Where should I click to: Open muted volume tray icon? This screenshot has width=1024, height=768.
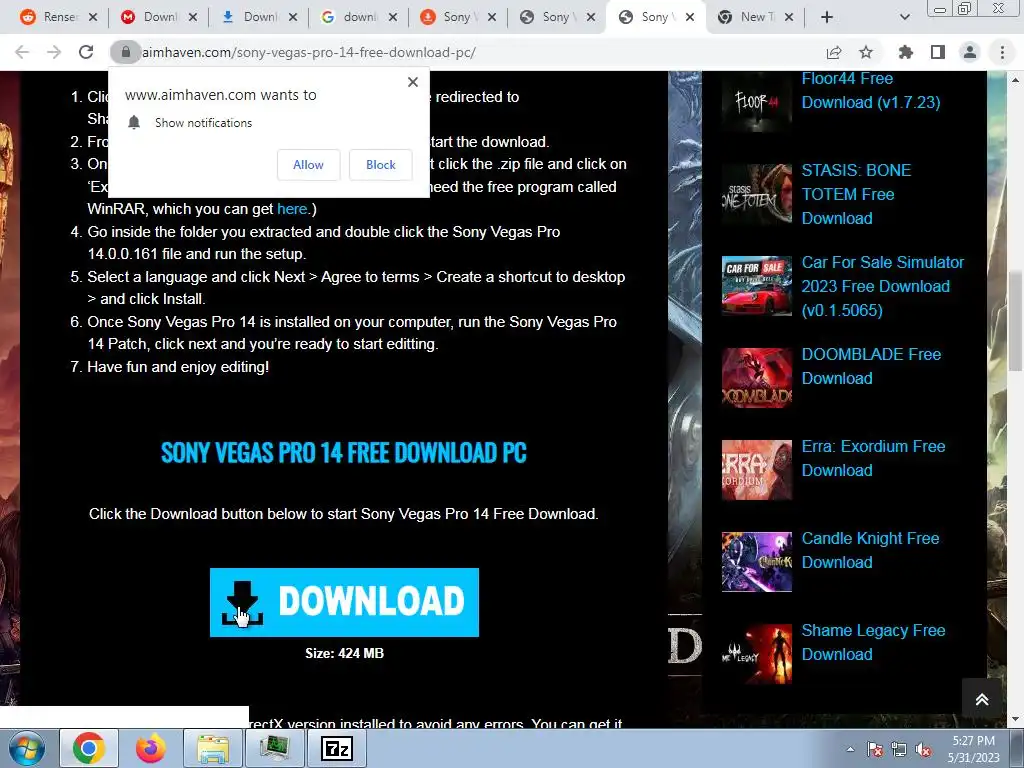(x=923, y=750)
